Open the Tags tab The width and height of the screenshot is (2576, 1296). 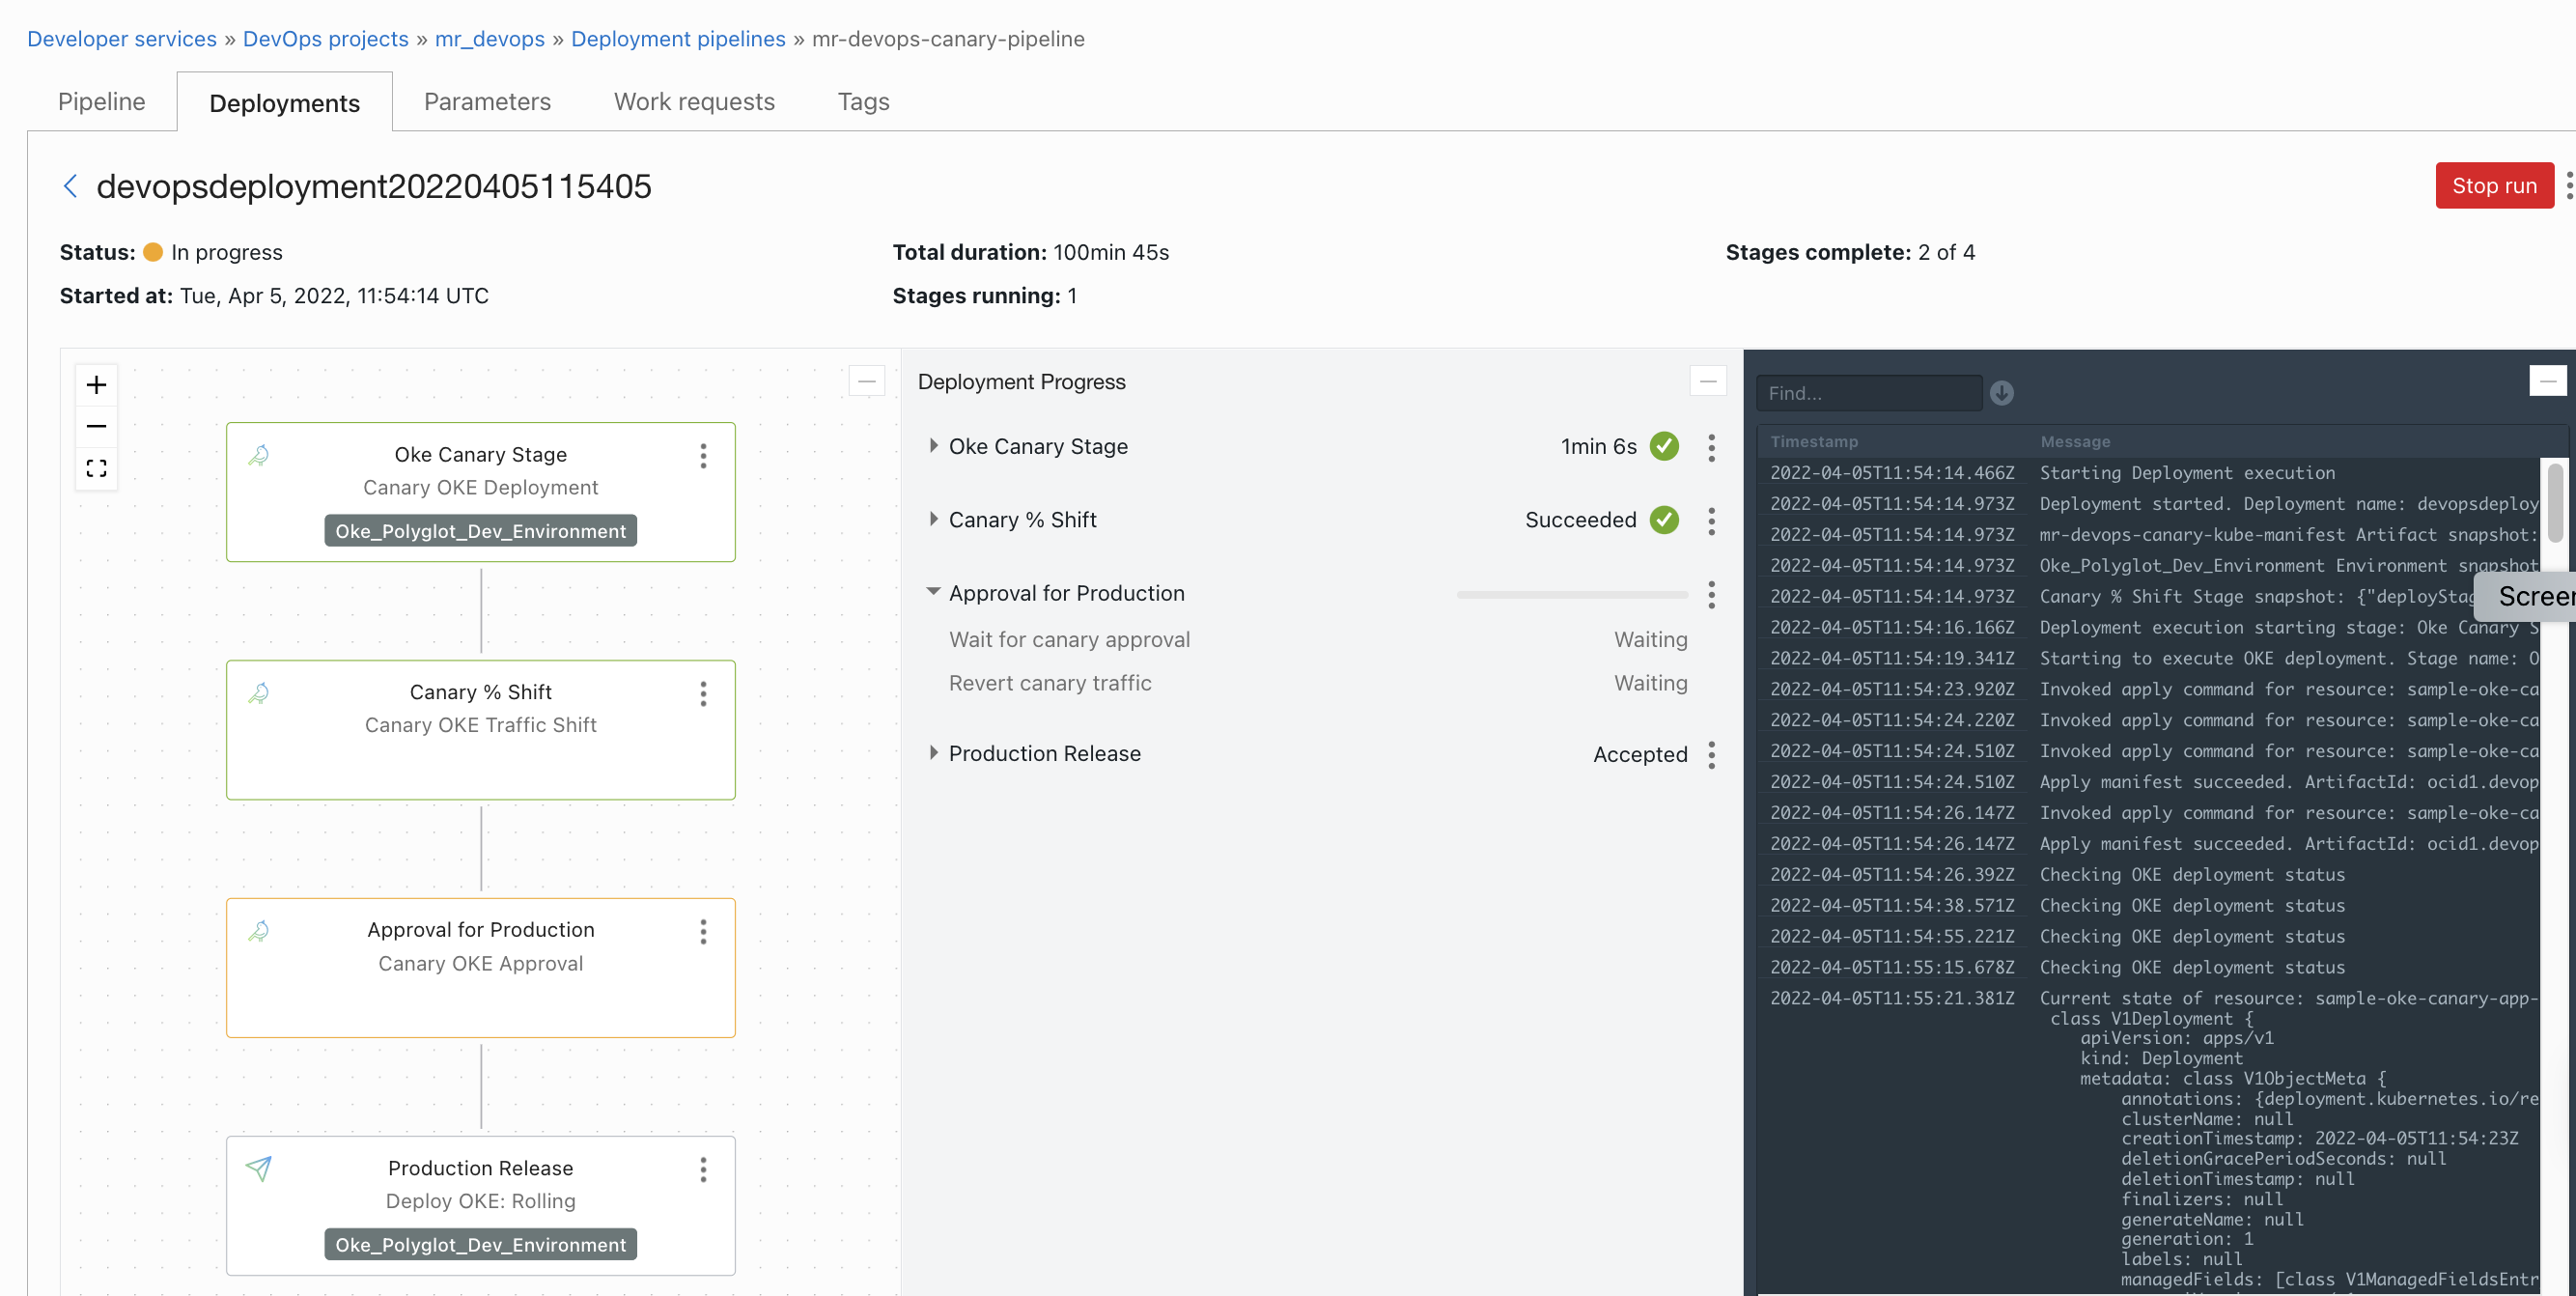tap(863, 102)
